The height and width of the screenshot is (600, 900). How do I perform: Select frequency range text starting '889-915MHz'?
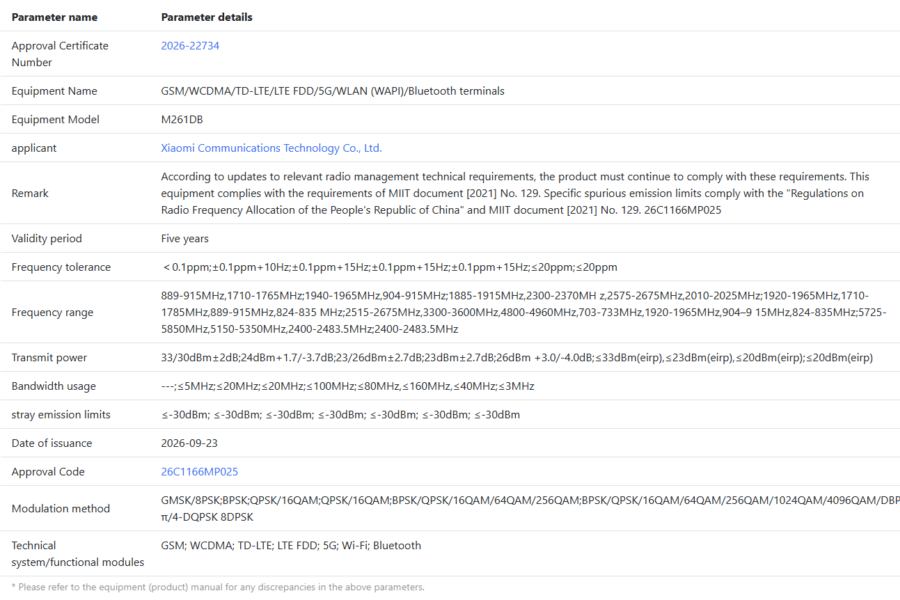[523, 313]
